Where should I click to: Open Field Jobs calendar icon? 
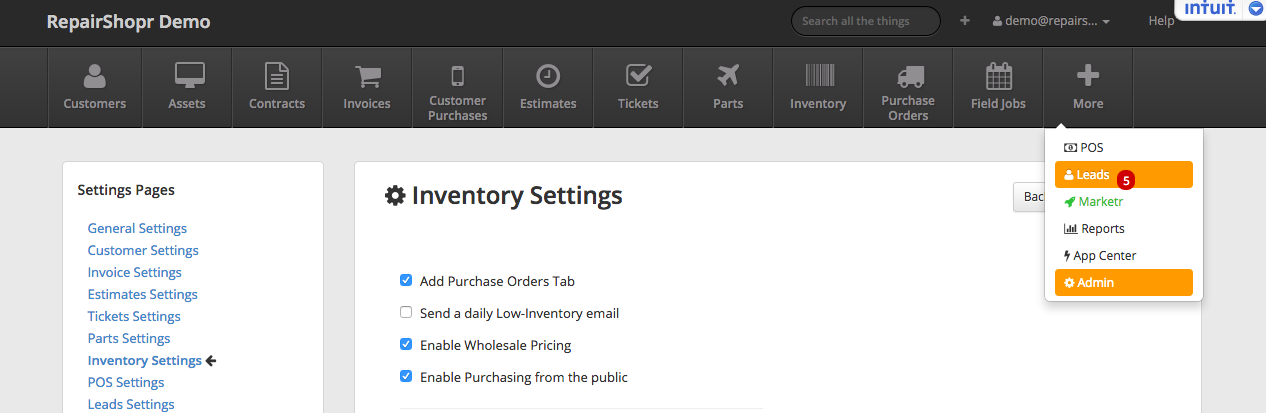998,76
